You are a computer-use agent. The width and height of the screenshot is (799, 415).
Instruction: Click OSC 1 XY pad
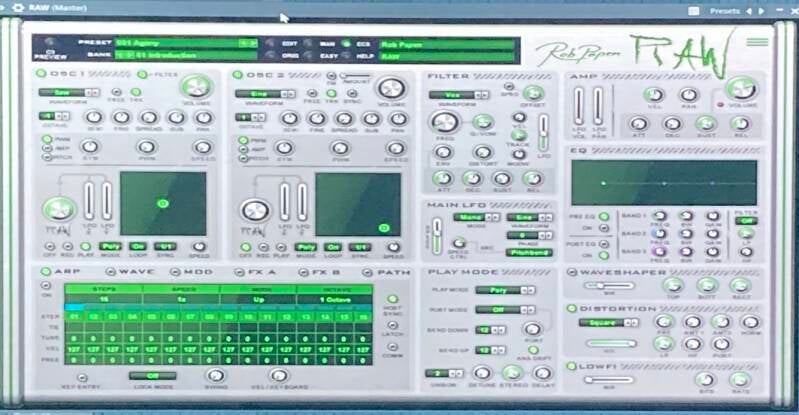coord(163,203)
